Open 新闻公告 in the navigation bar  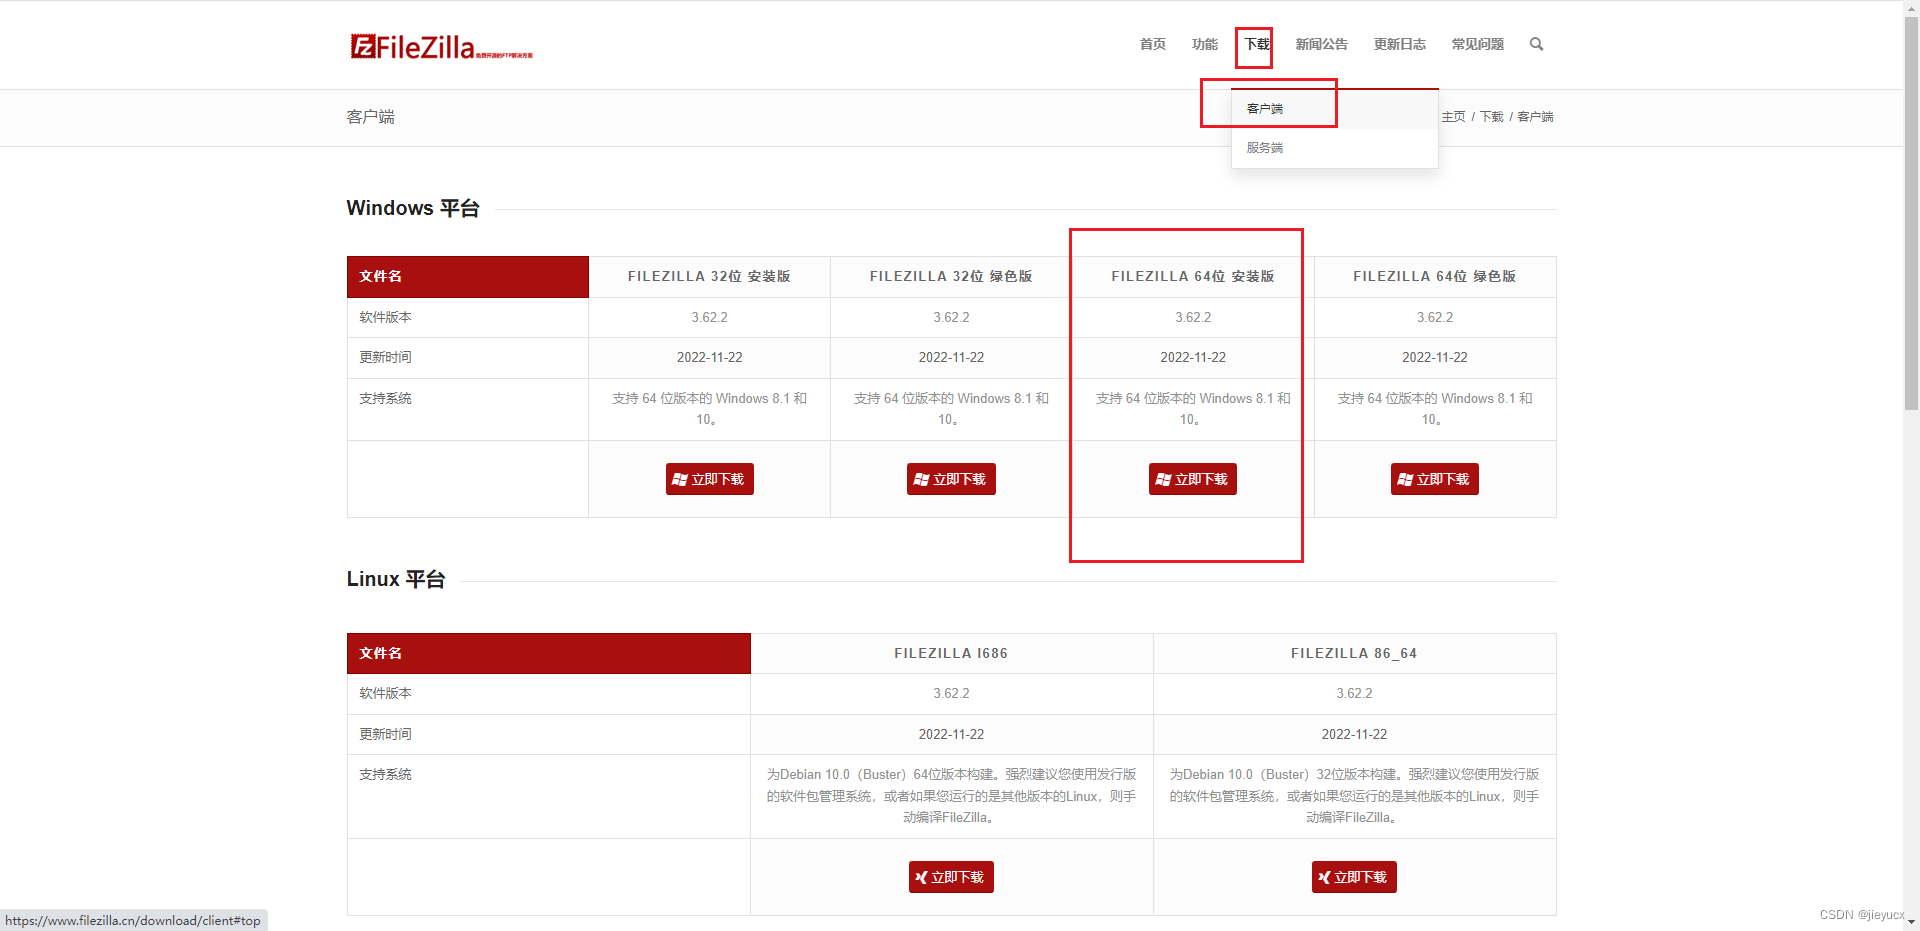pyautogui.click(x=1321, y=44)
